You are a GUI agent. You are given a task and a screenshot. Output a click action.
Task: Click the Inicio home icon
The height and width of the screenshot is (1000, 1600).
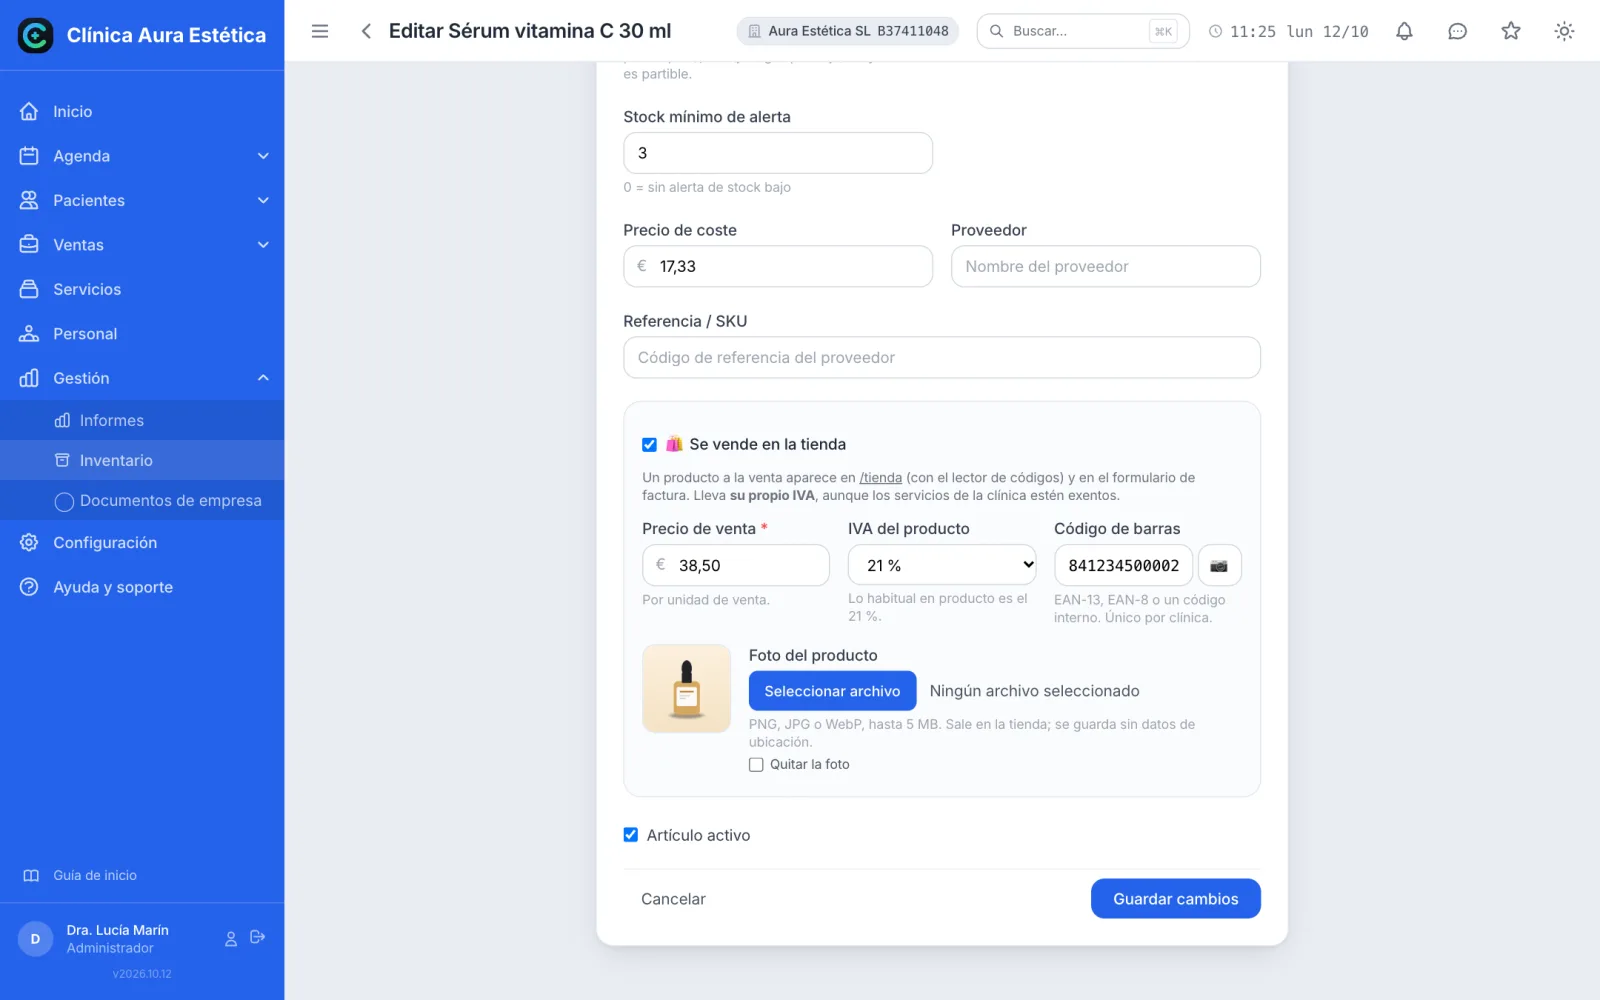tap(29, 111)
